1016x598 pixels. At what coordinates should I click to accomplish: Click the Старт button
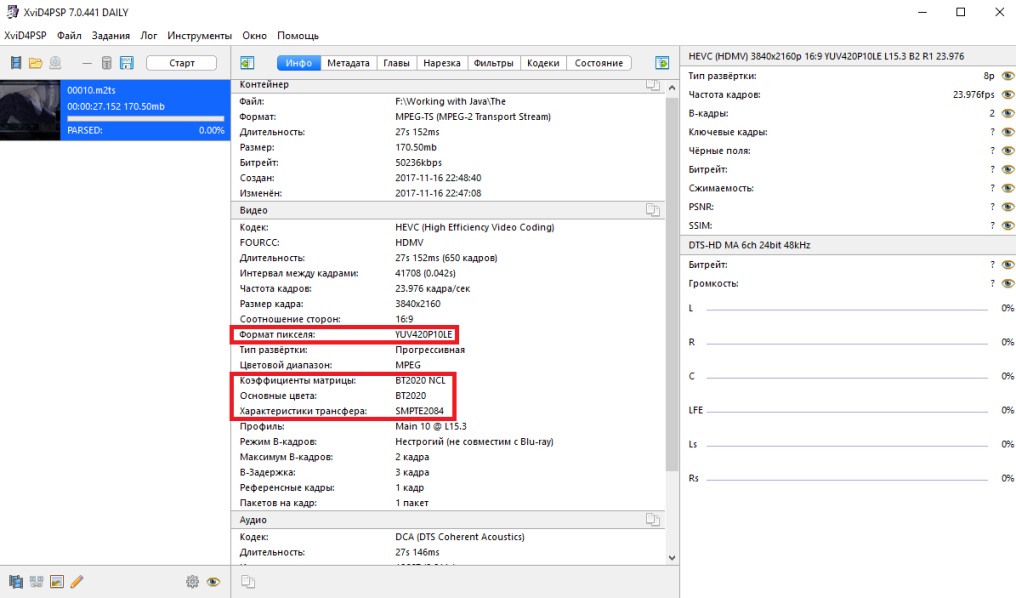coord(182,63)
